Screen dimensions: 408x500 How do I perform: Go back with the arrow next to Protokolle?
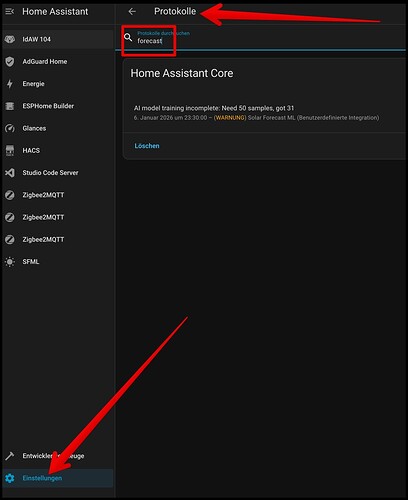(x=132, y=12)
